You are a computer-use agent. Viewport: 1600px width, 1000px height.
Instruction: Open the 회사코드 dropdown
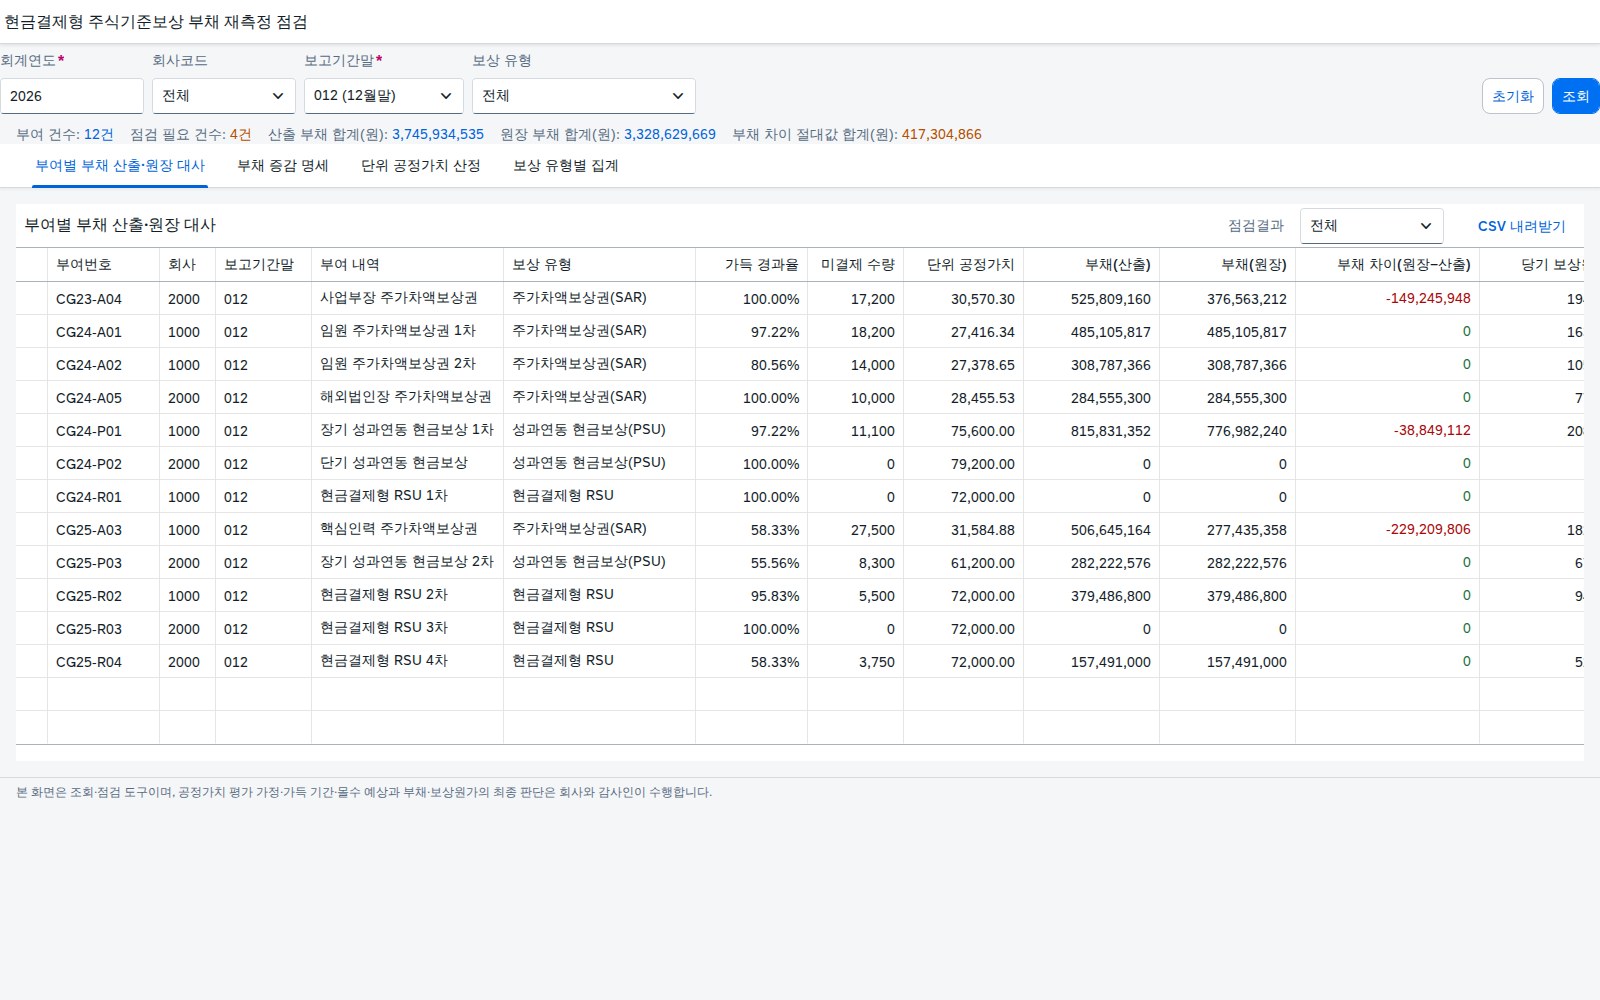pos(224,96)
